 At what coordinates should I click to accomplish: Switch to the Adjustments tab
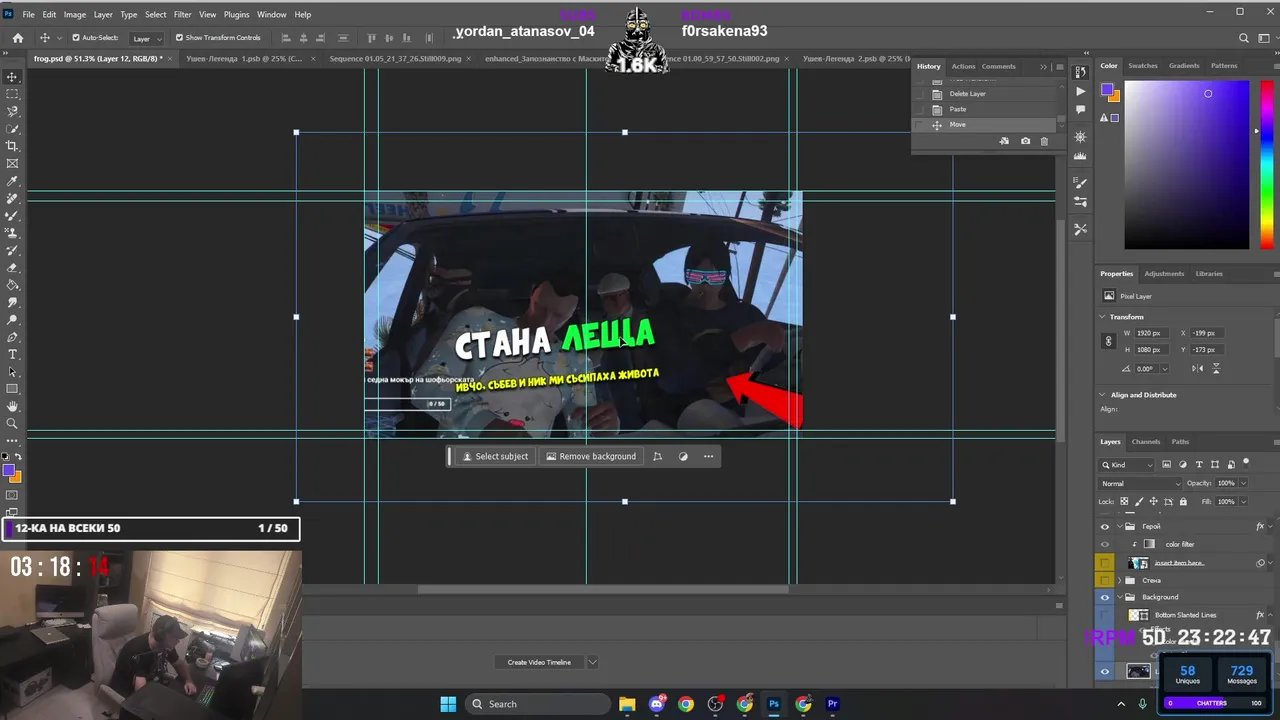pos(1164,274)
